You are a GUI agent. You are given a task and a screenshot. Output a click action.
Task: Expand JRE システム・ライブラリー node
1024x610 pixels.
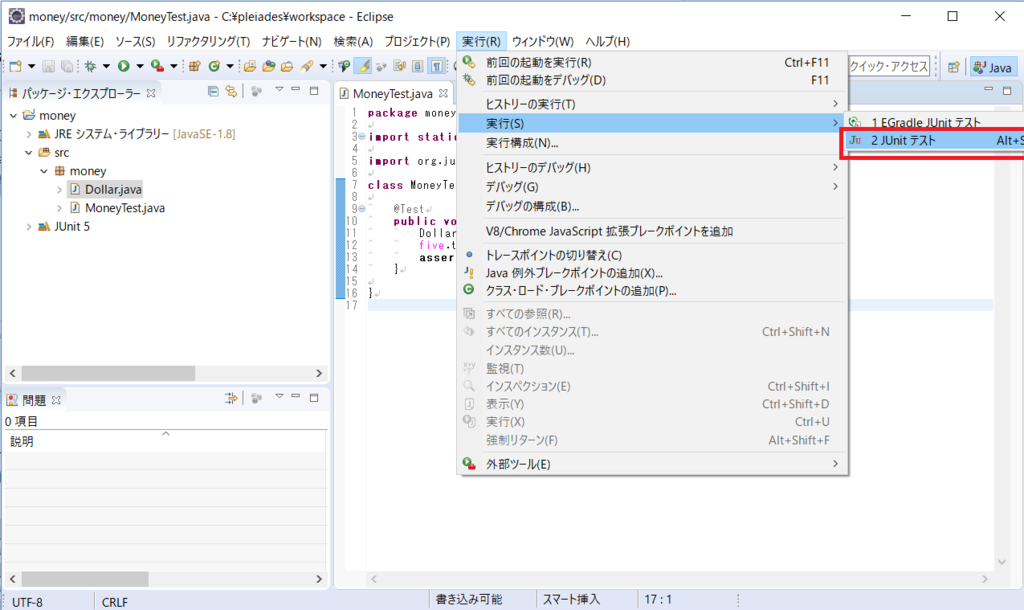pos(29,134)
